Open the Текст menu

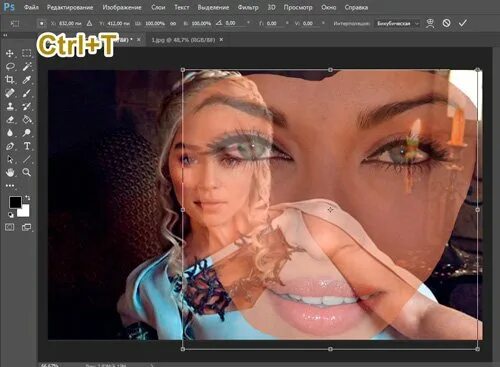(182, 7)
